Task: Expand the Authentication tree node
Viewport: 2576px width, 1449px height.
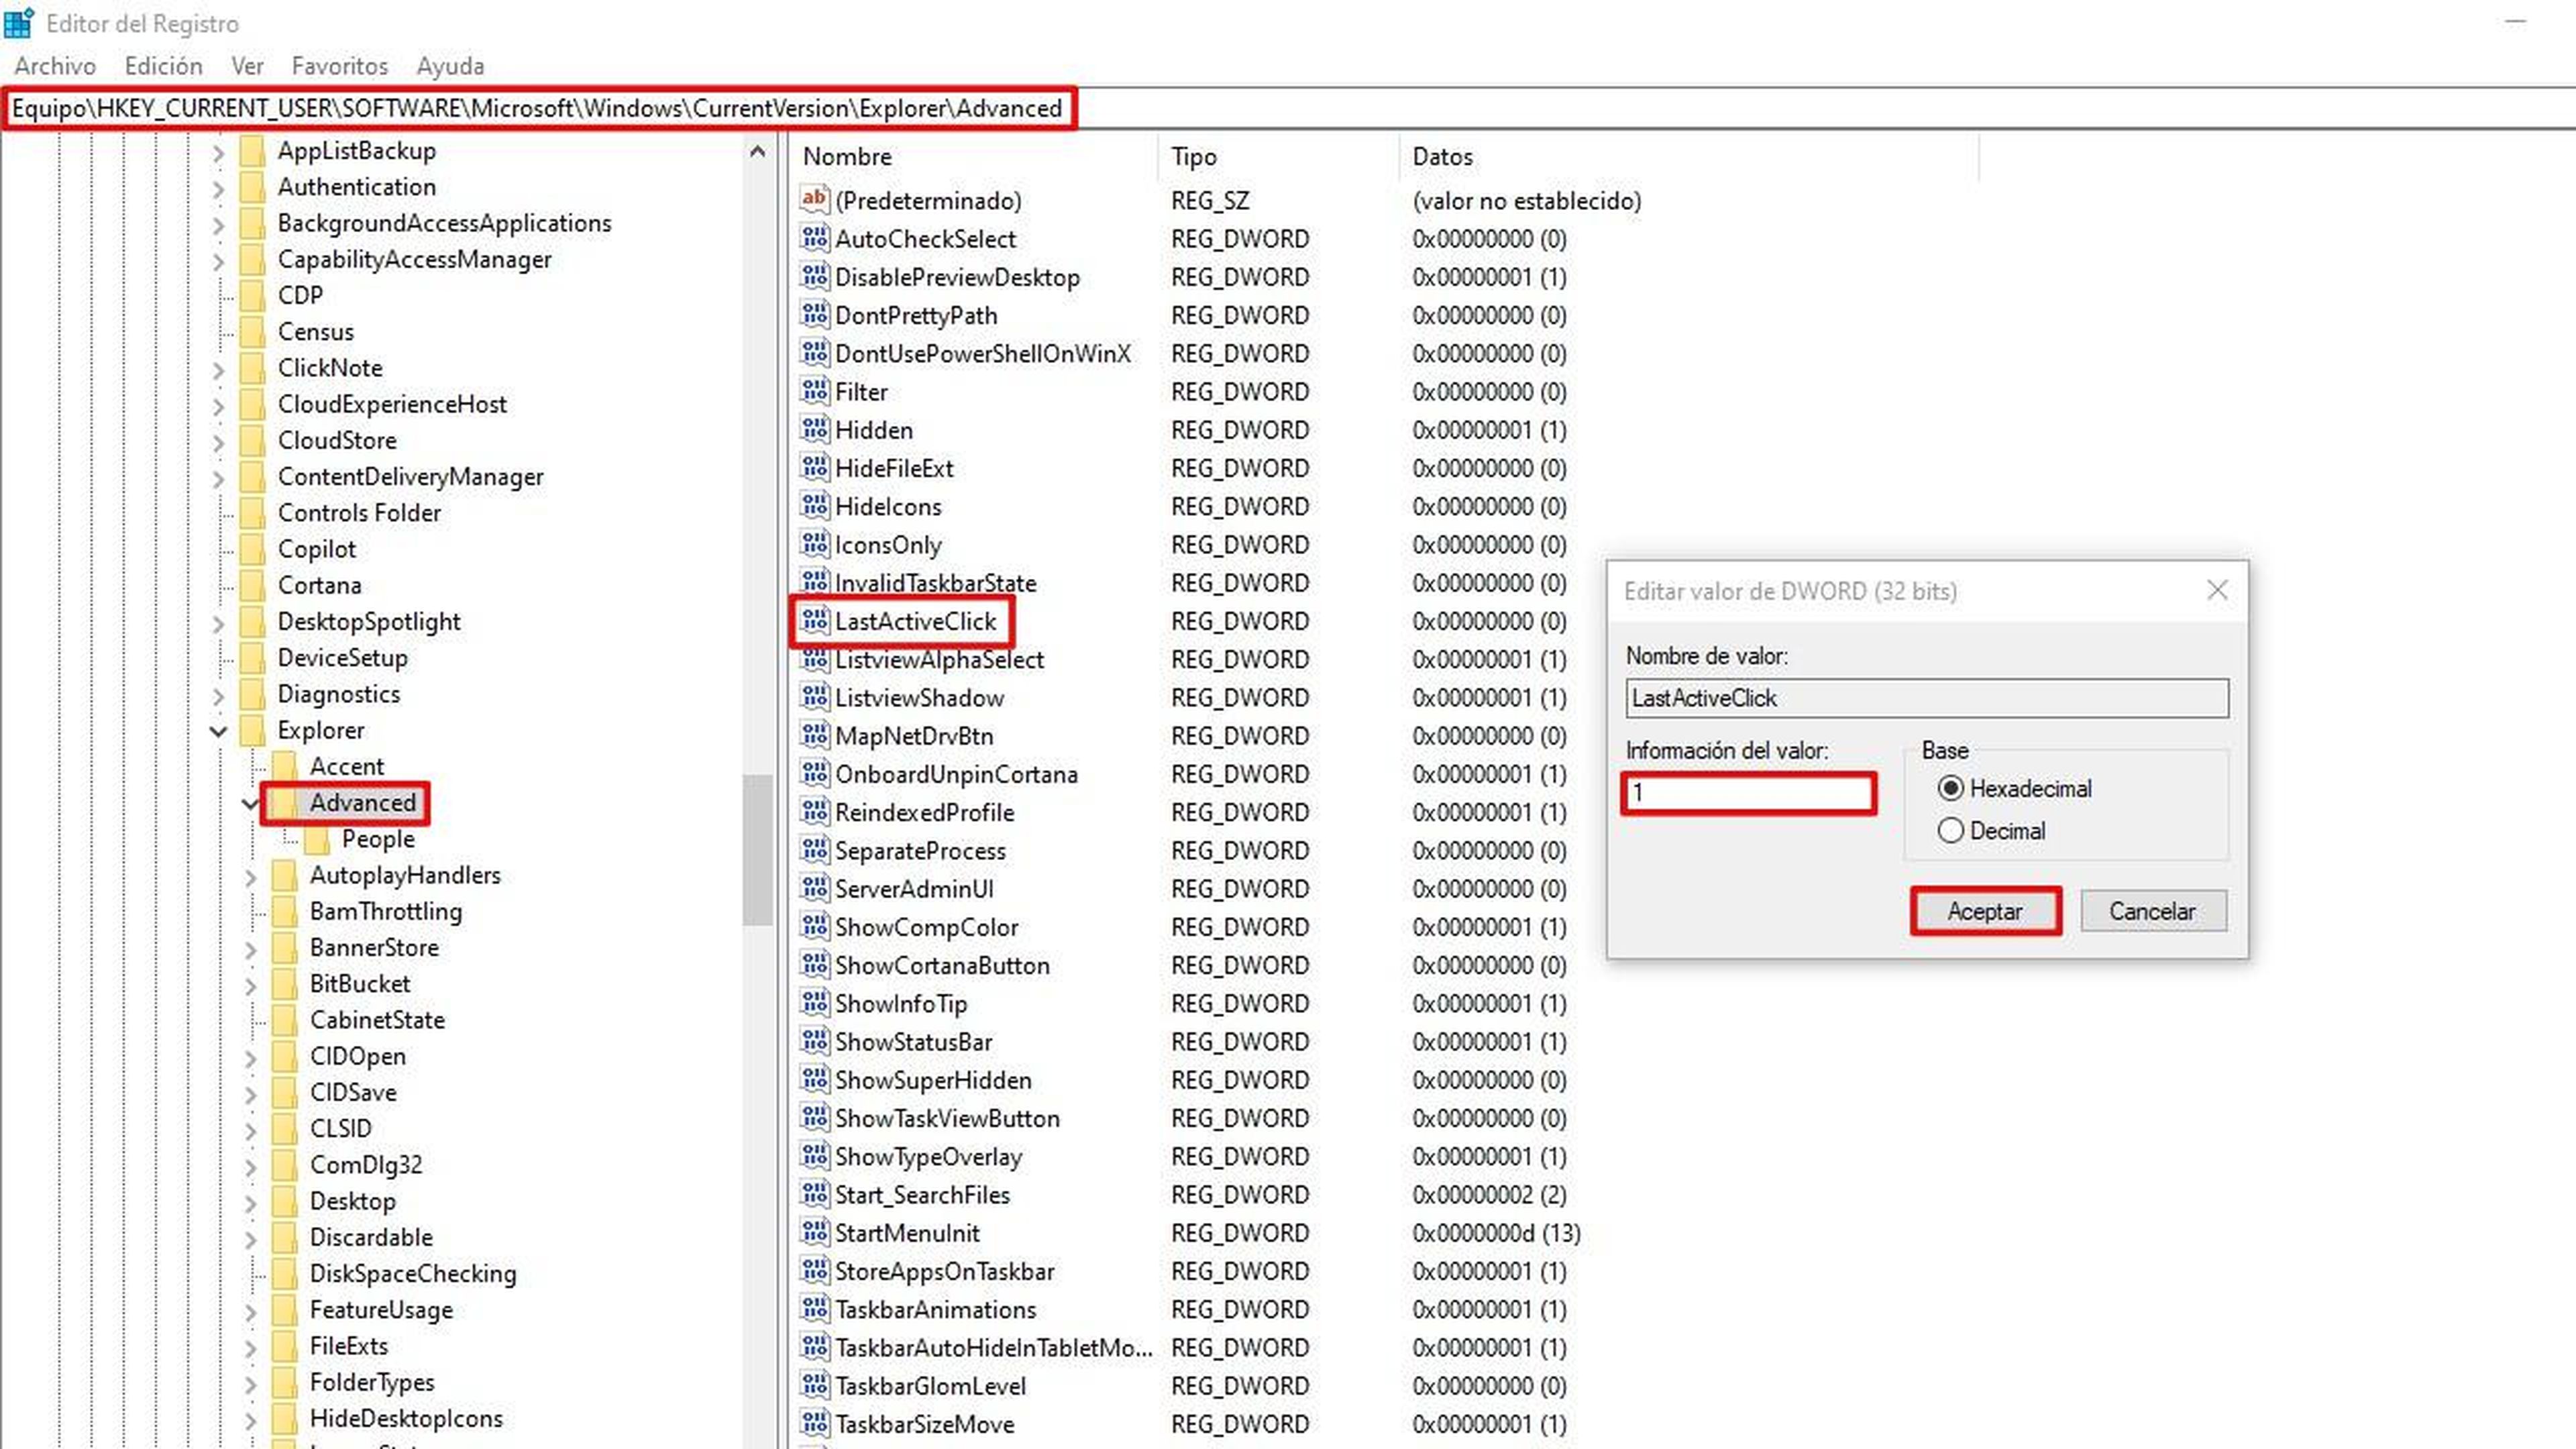Action: coord(218,189)
